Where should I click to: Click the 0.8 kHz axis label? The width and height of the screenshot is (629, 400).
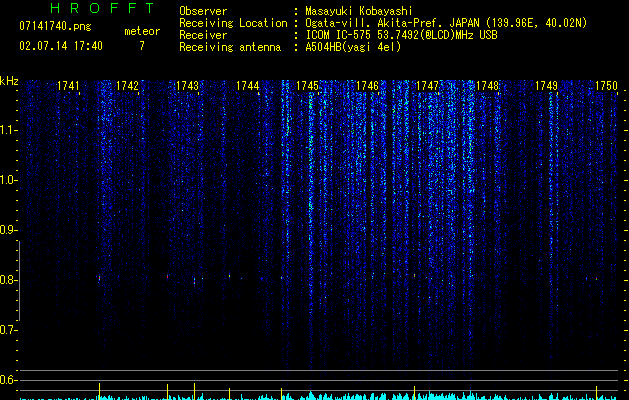[8, 280]
